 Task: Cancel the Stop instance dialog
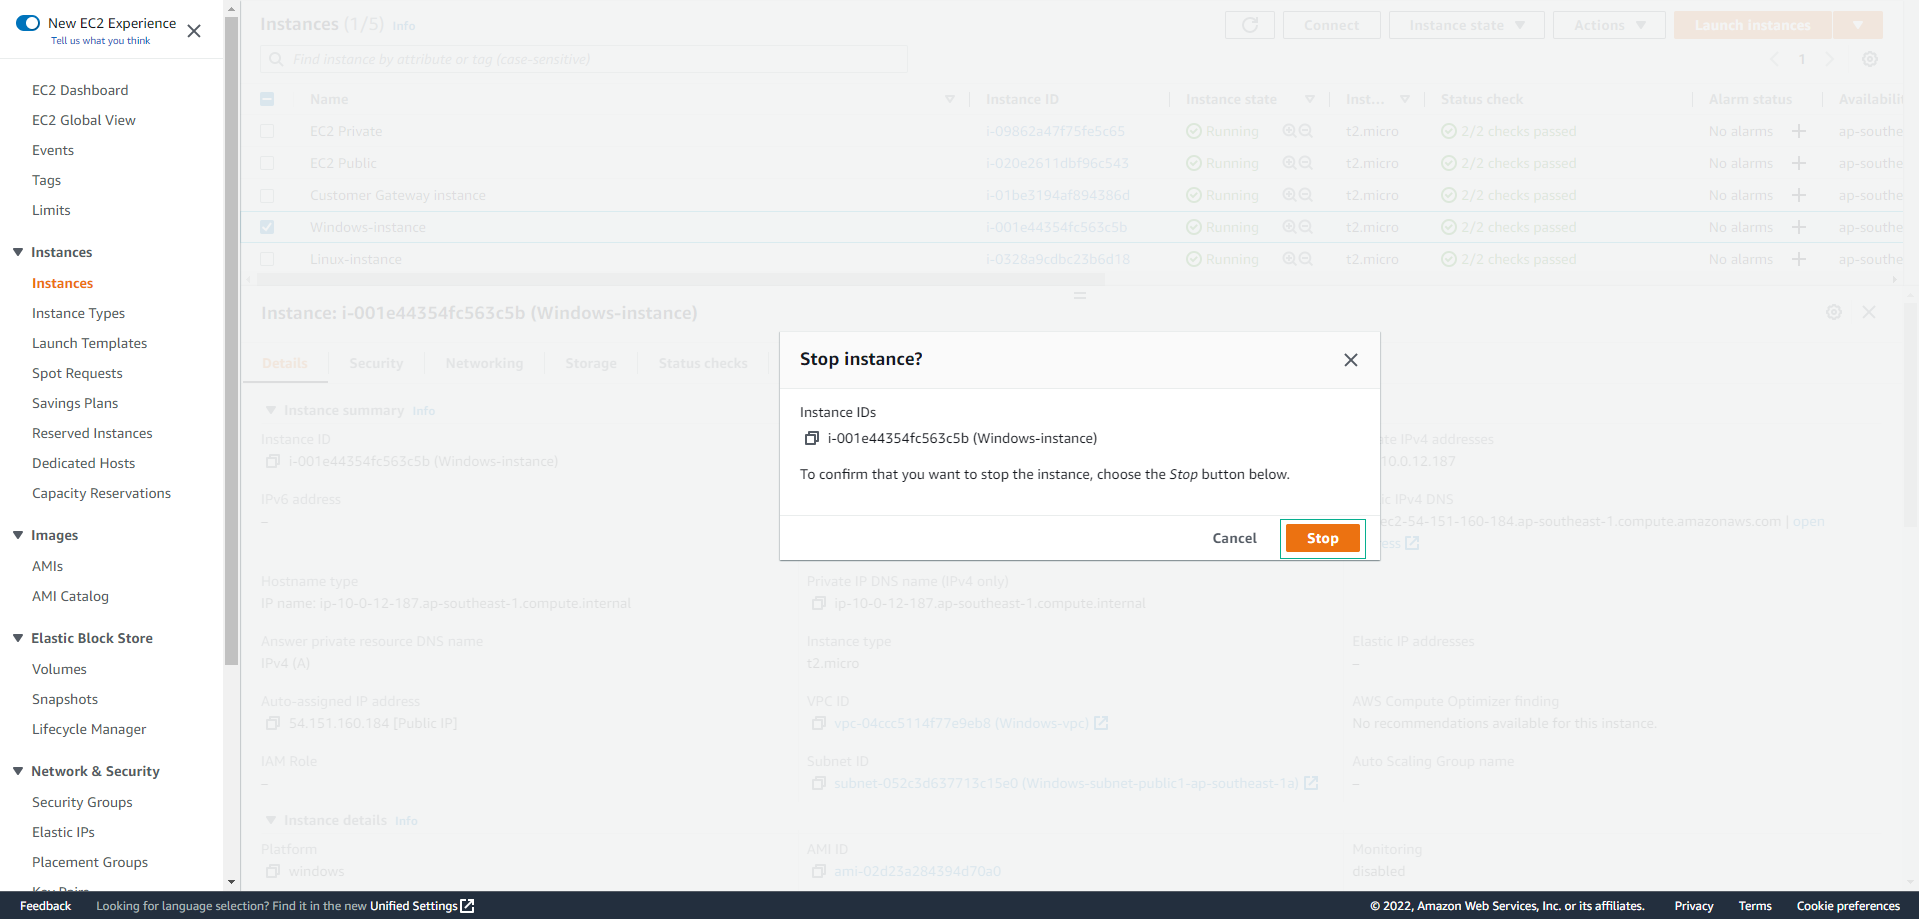coord(1234,538)
